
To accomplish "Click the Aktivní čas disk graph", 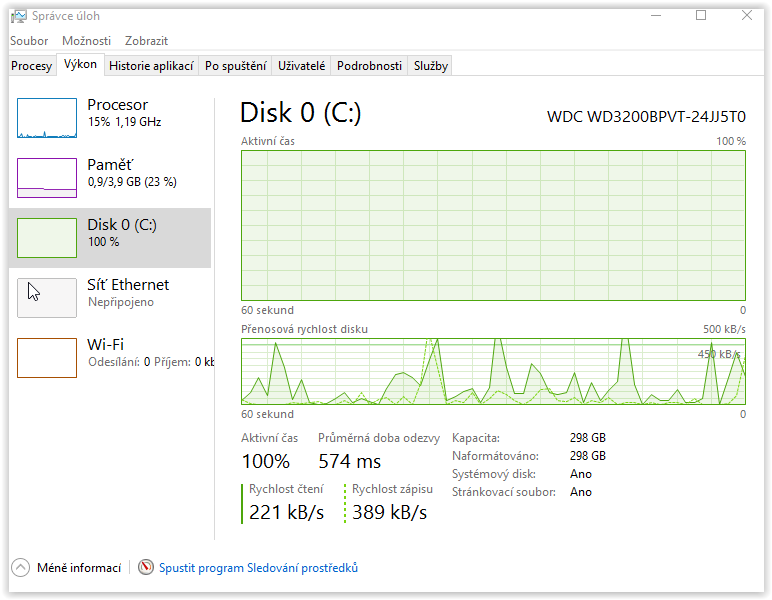I will (493, 224).
